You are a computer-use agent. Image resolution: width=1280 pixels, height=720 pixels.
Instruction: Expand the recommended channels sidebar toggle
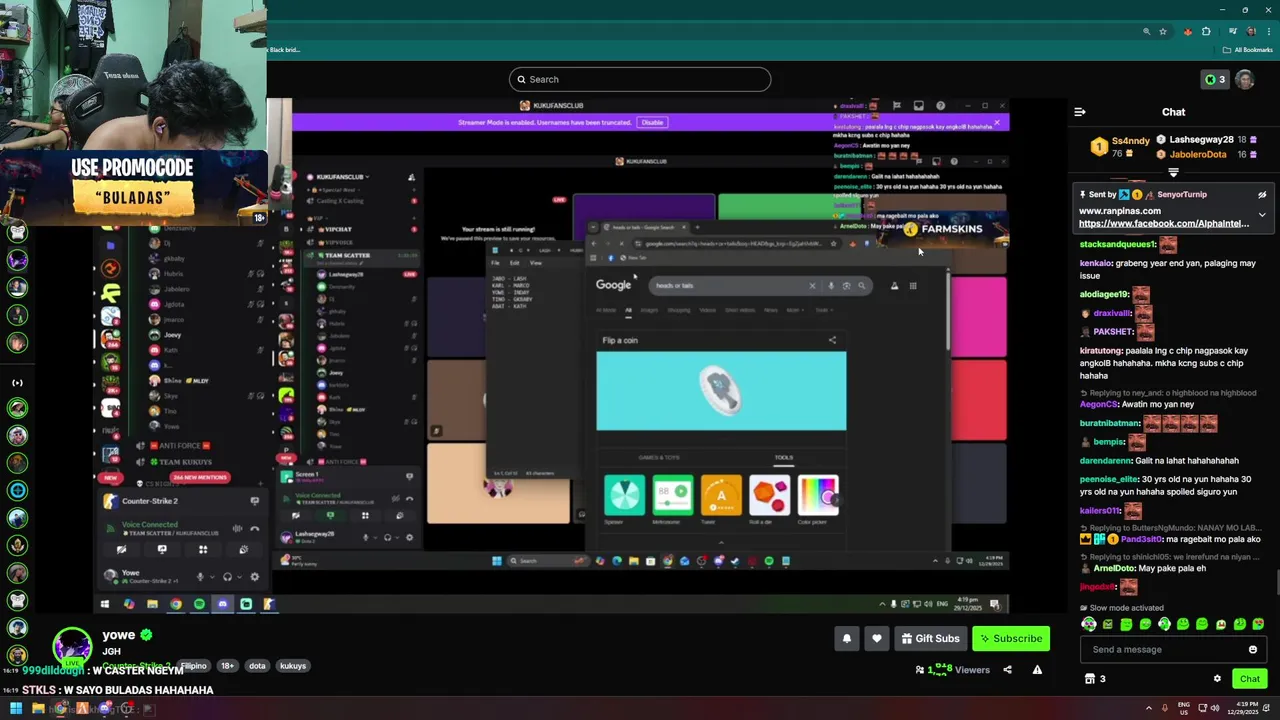point(17,382)
